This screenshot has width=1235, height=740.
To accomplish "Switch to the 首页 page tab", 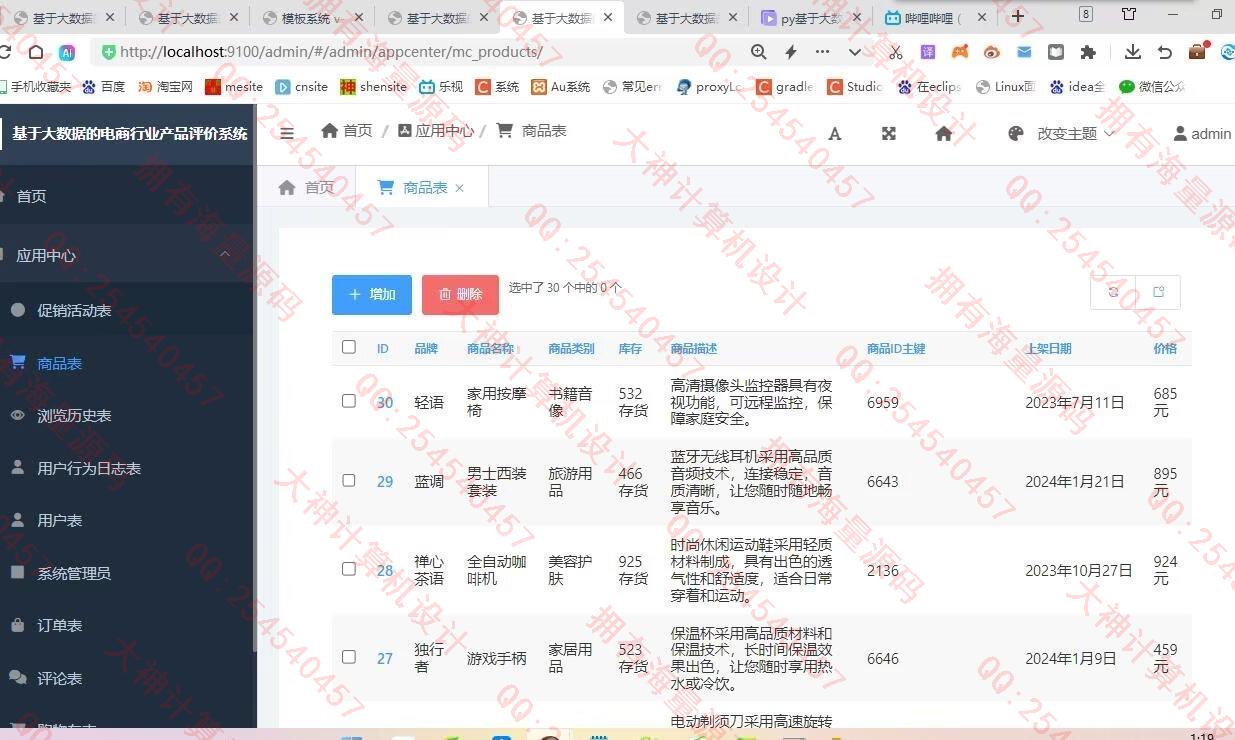I will coord(306,187).
